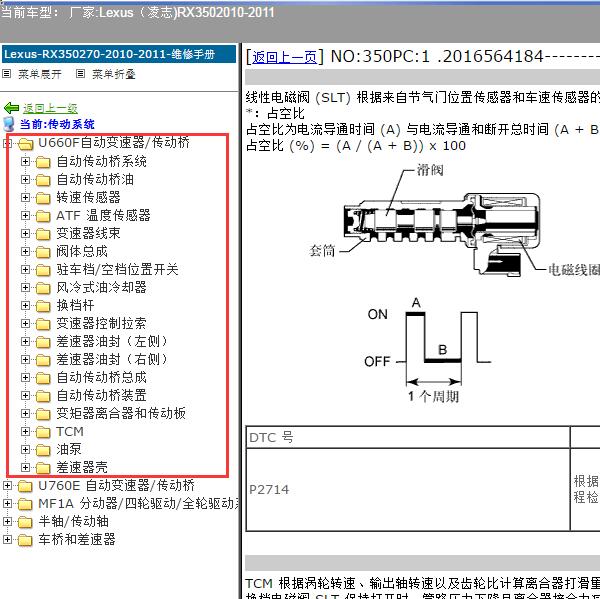Expand the 差速器壳 node
The image size is (600, 599).
tap(25, 467)
